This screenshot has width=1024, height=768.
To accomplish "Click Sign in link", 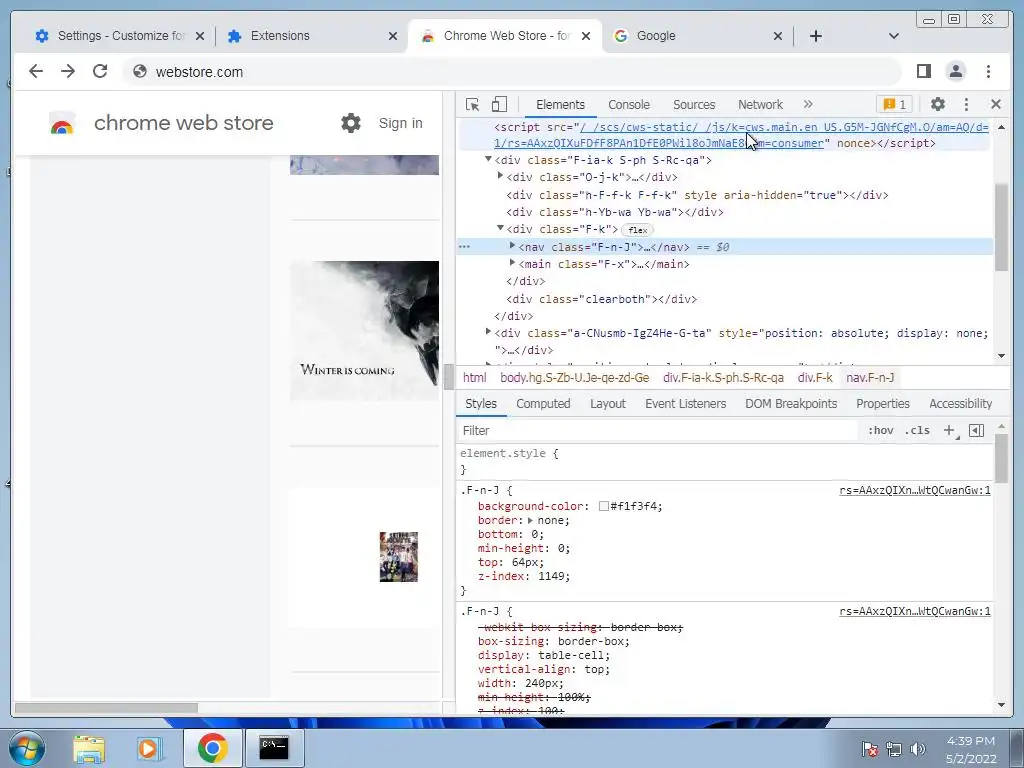I will pyautogui.click(x=400, y=123).
